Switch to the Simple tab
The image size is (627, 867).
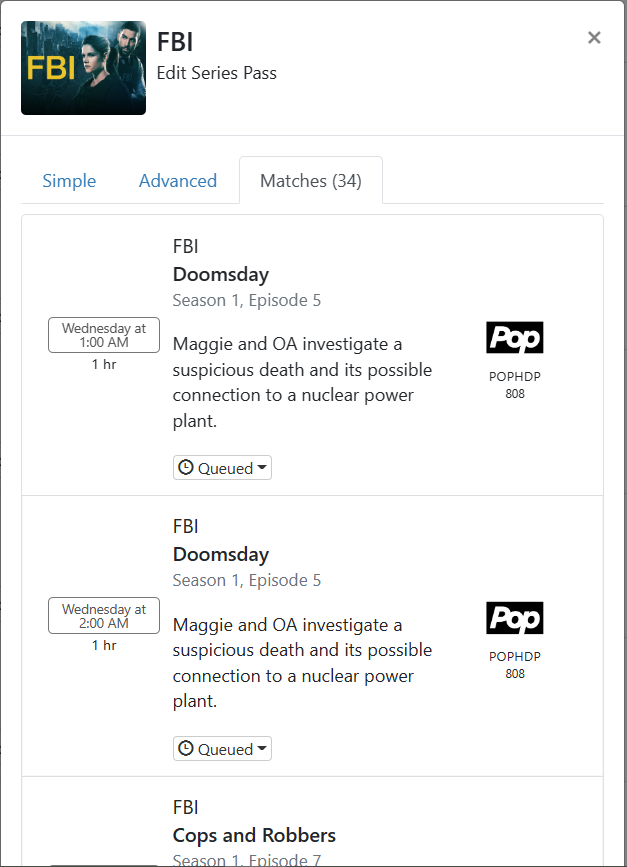point(69,181)
